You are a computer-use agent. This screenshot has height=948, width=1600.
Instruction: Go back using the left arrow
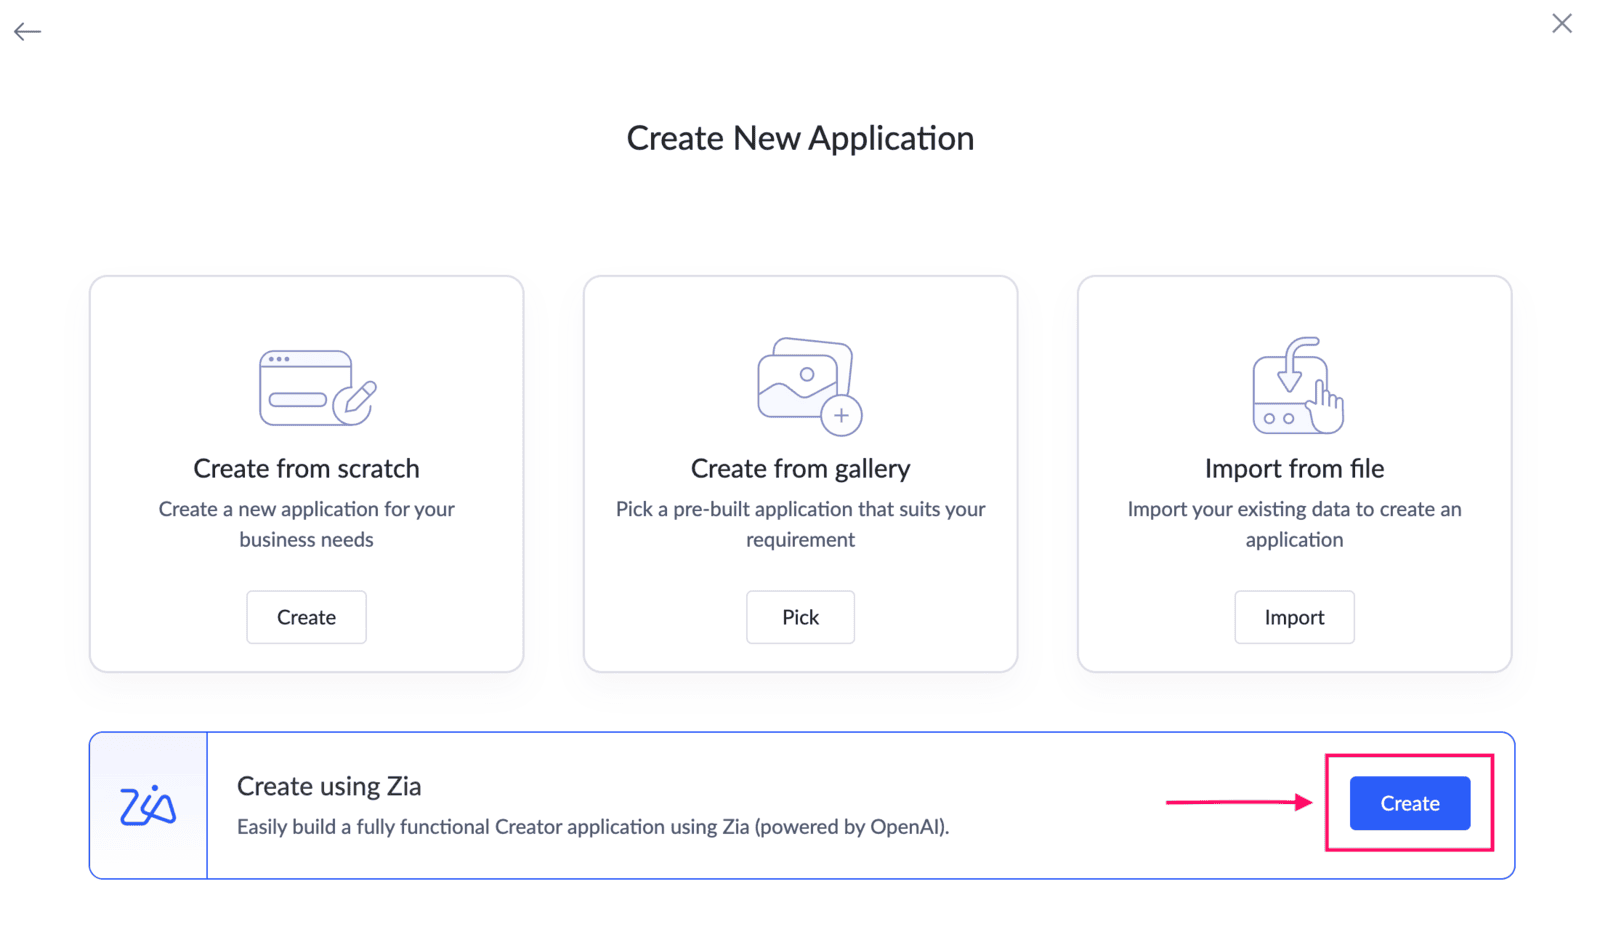(27, 32)
